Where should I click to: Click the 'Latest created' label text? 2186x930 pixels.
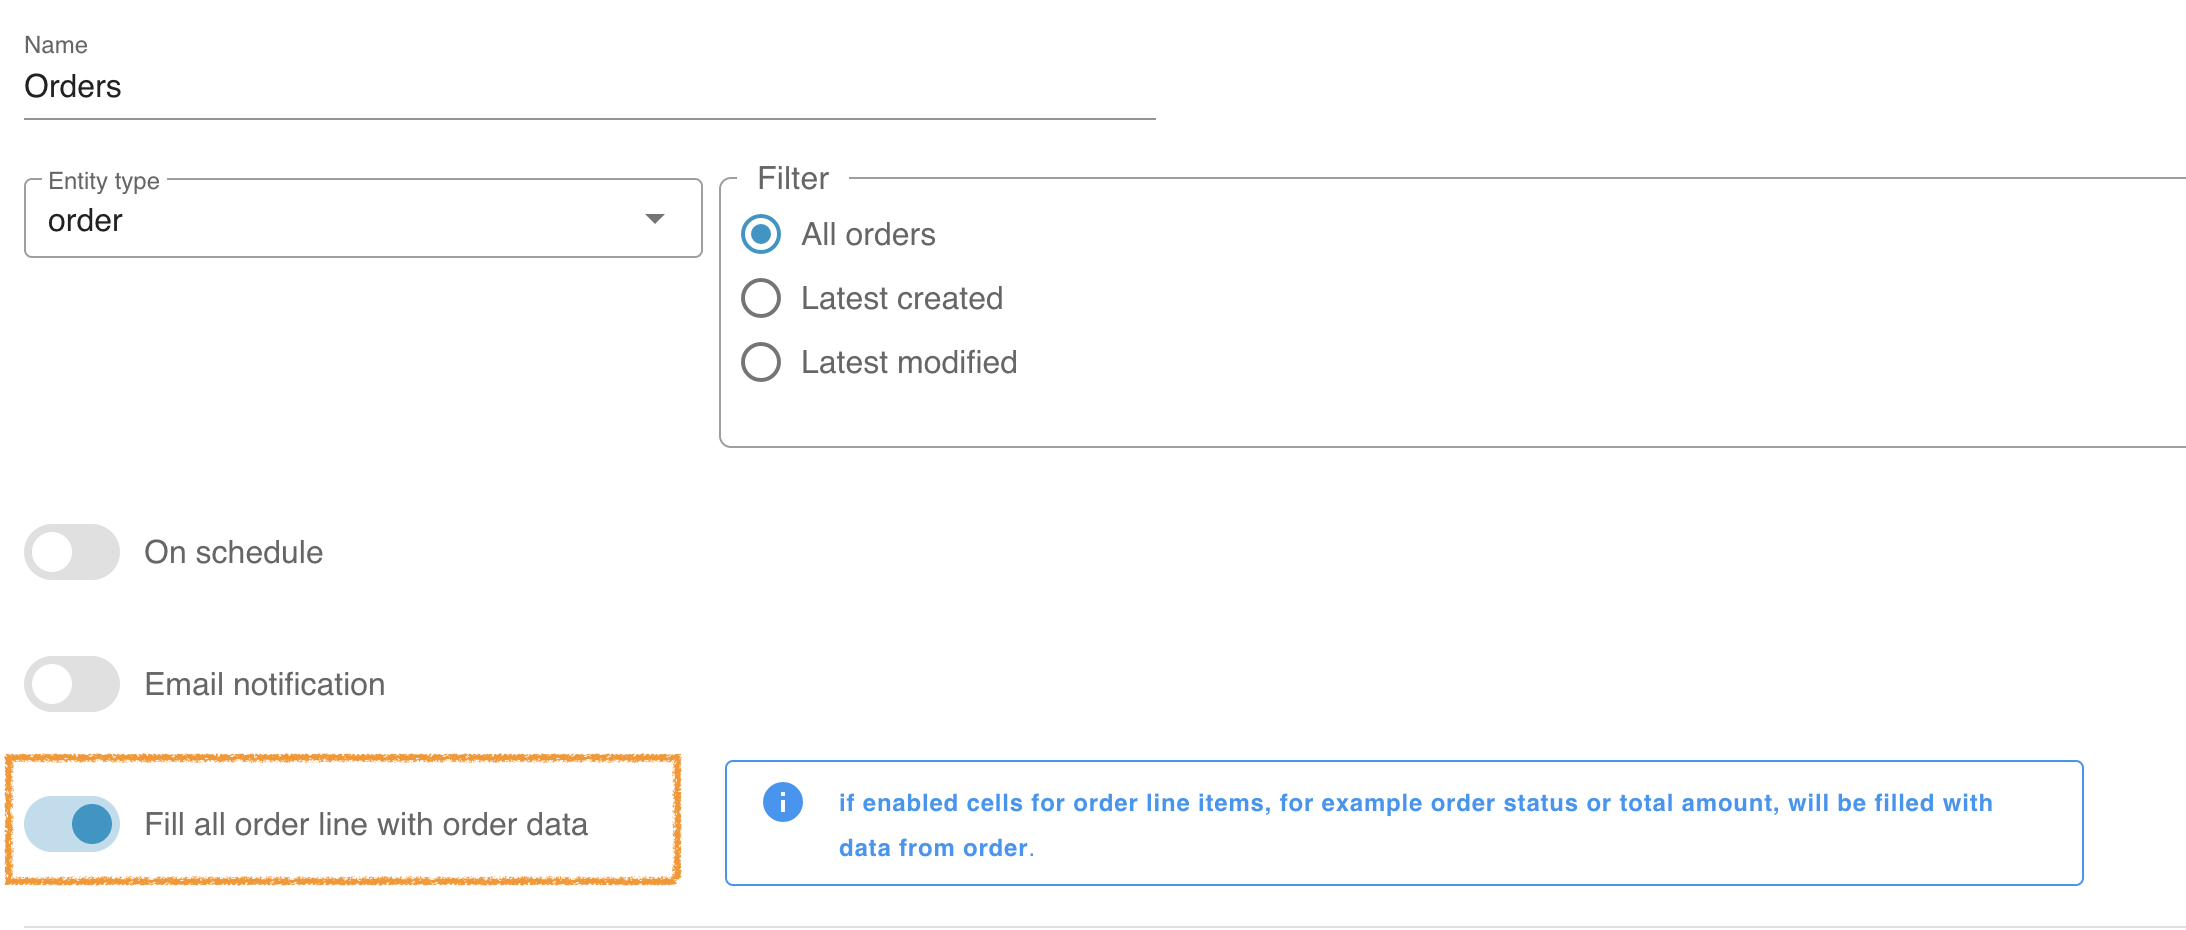pos(901,298)
